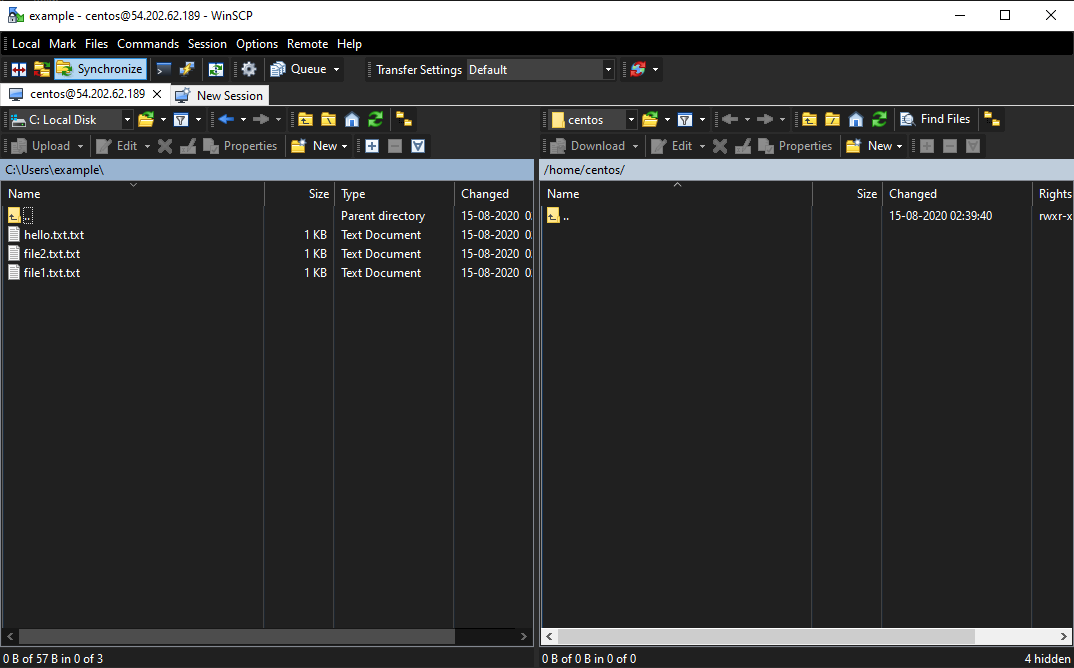Click the Compare Directories icon

click(x=18, y=69)
